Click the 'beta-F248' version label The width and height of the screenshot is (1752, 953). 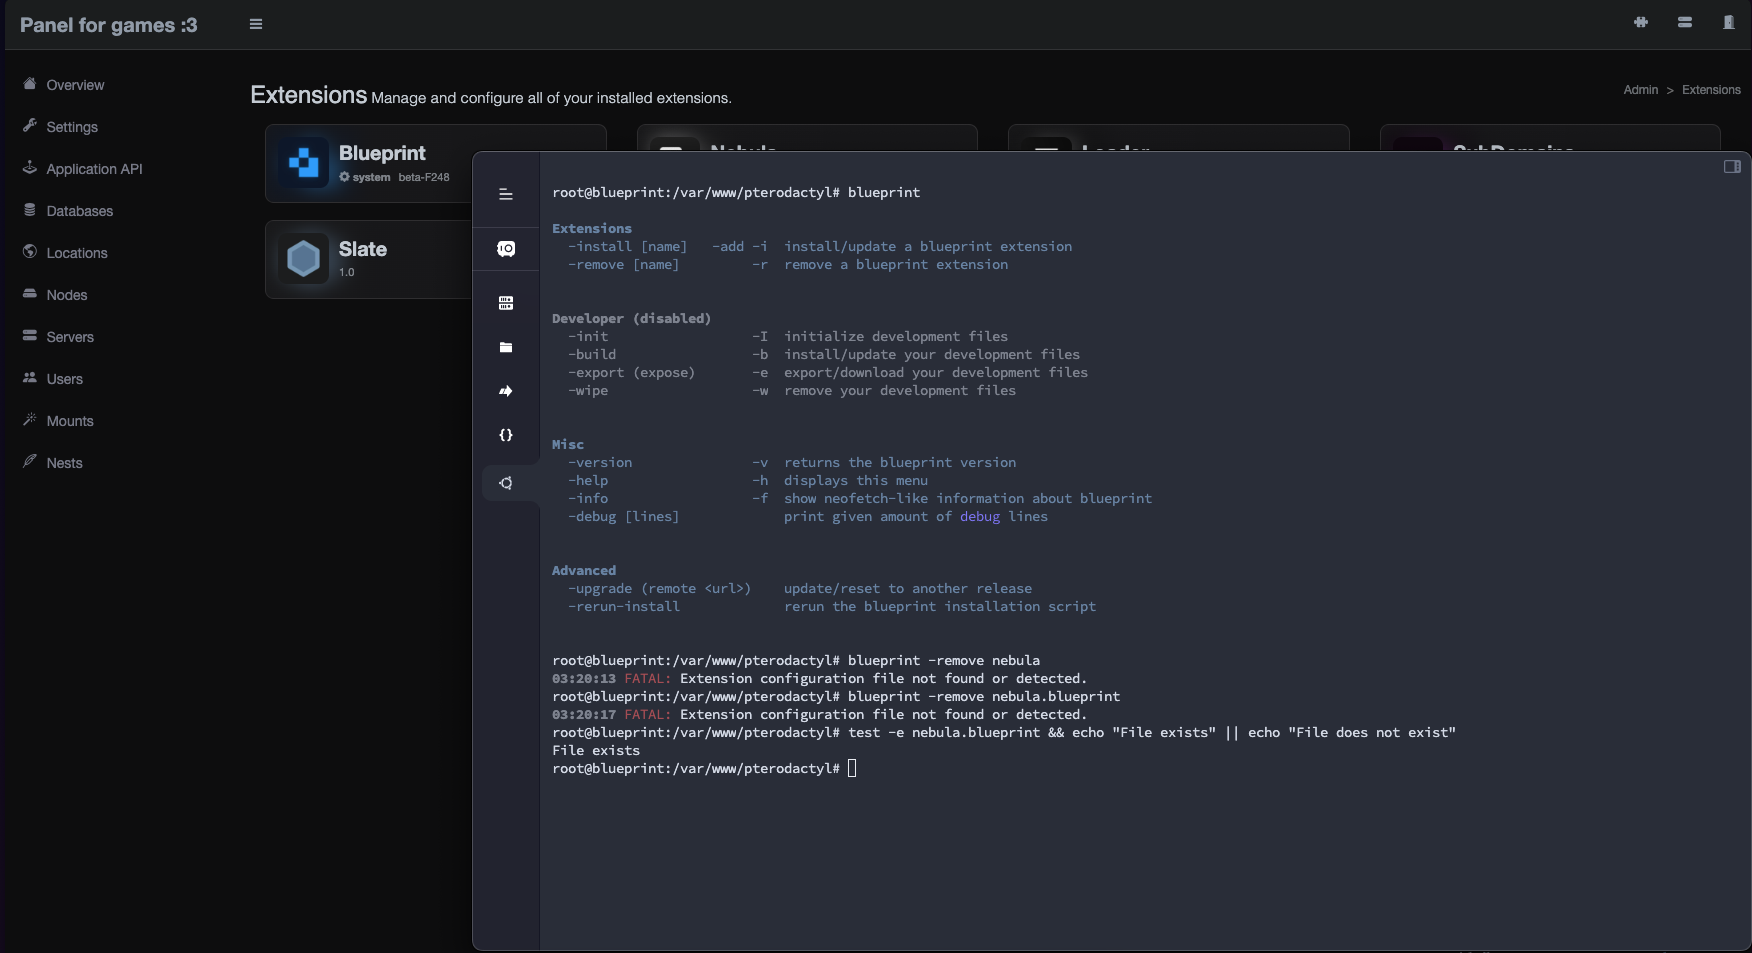[424, 177]
